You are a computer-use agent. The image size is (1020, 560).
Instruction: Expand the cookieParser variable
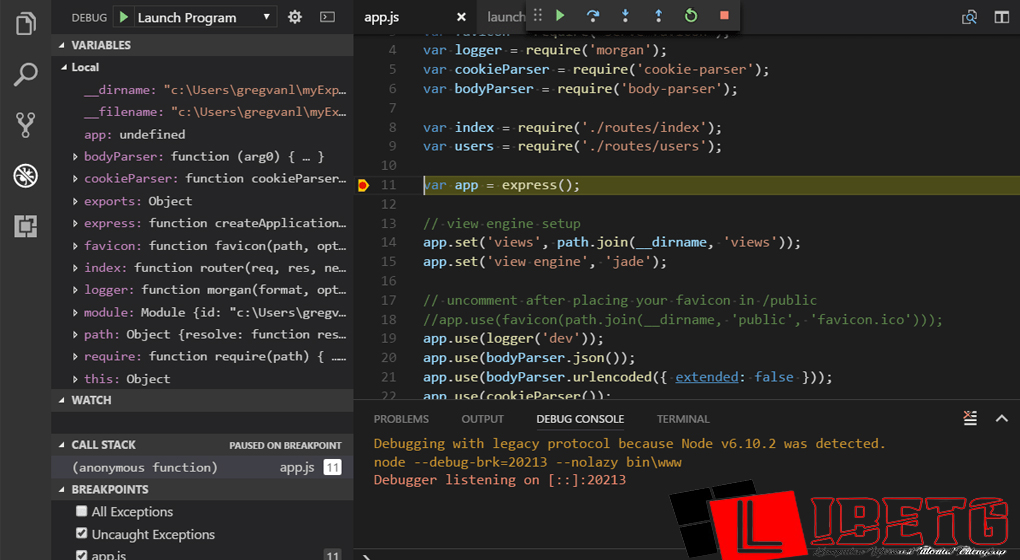[x=75, y=178]
